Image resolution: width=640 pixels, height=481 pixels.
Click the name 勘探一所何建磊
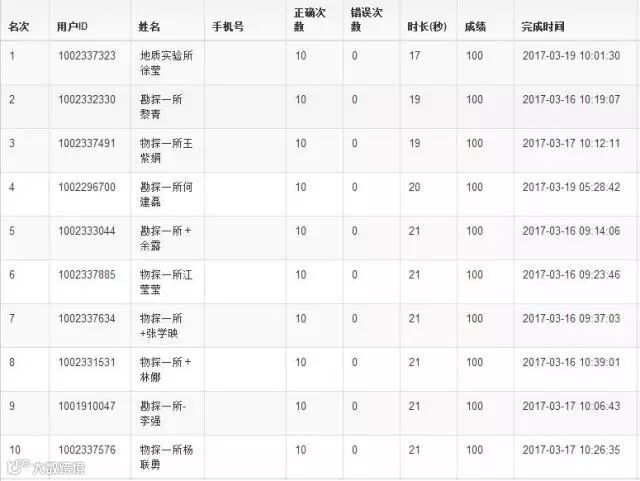point(166,194)
